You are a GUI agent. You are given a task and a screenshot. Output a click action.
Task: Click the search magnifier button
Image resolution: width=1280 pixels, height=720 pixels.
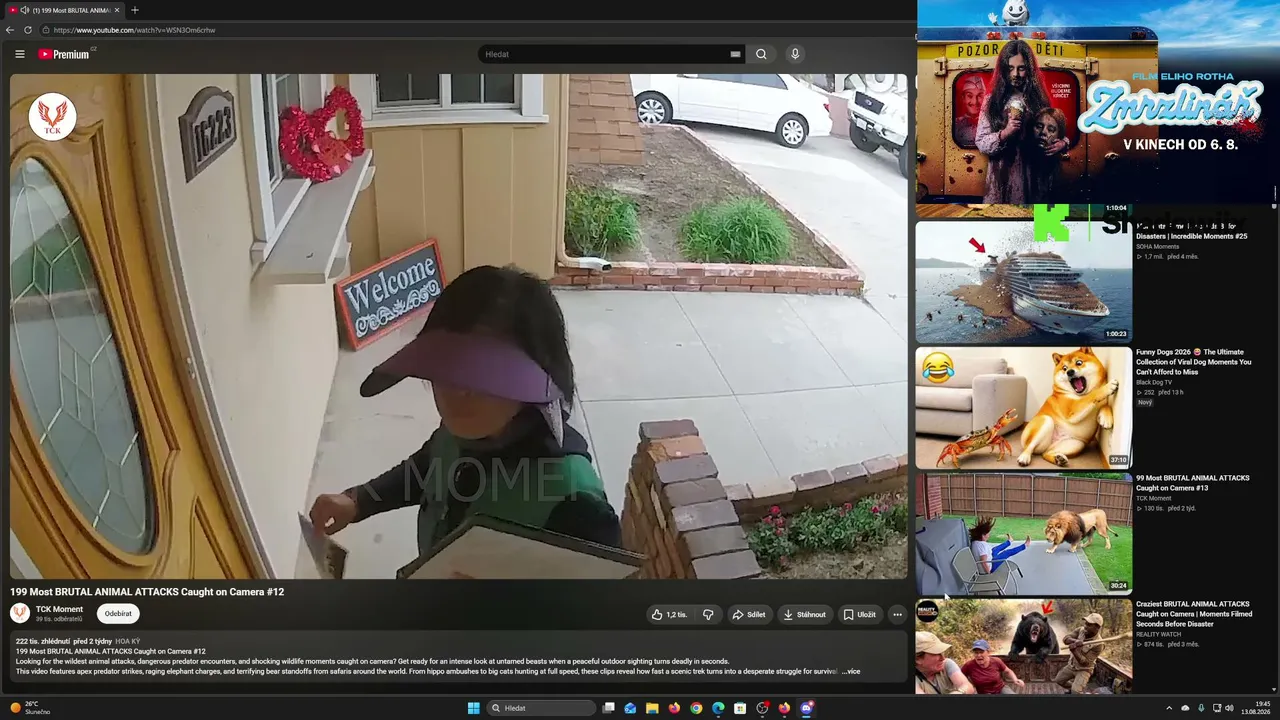pyautogui.click(x=761, y=54)
